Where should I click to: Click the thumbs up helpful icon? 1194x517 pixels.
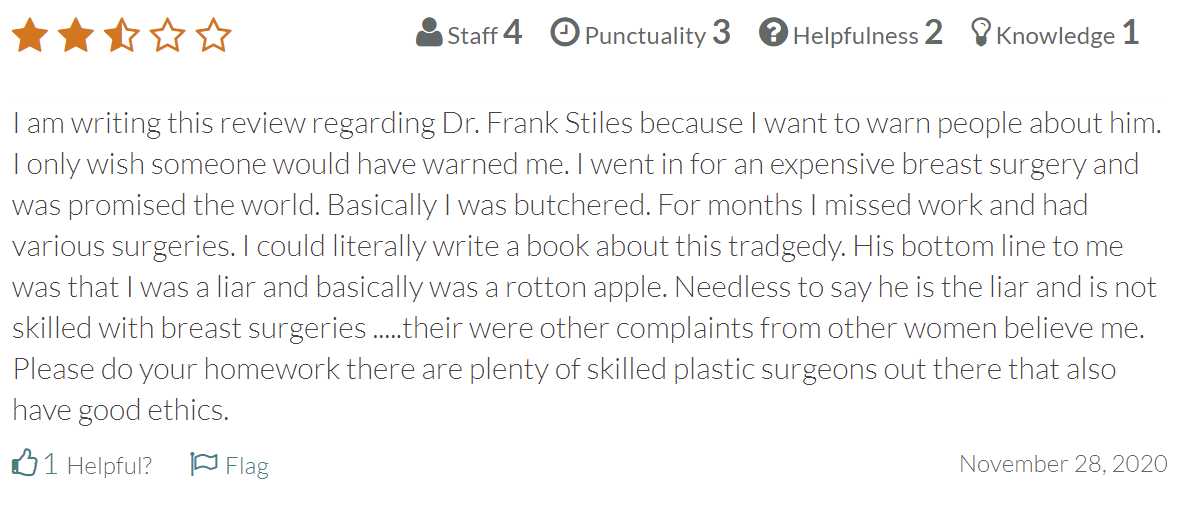[24, 463]
